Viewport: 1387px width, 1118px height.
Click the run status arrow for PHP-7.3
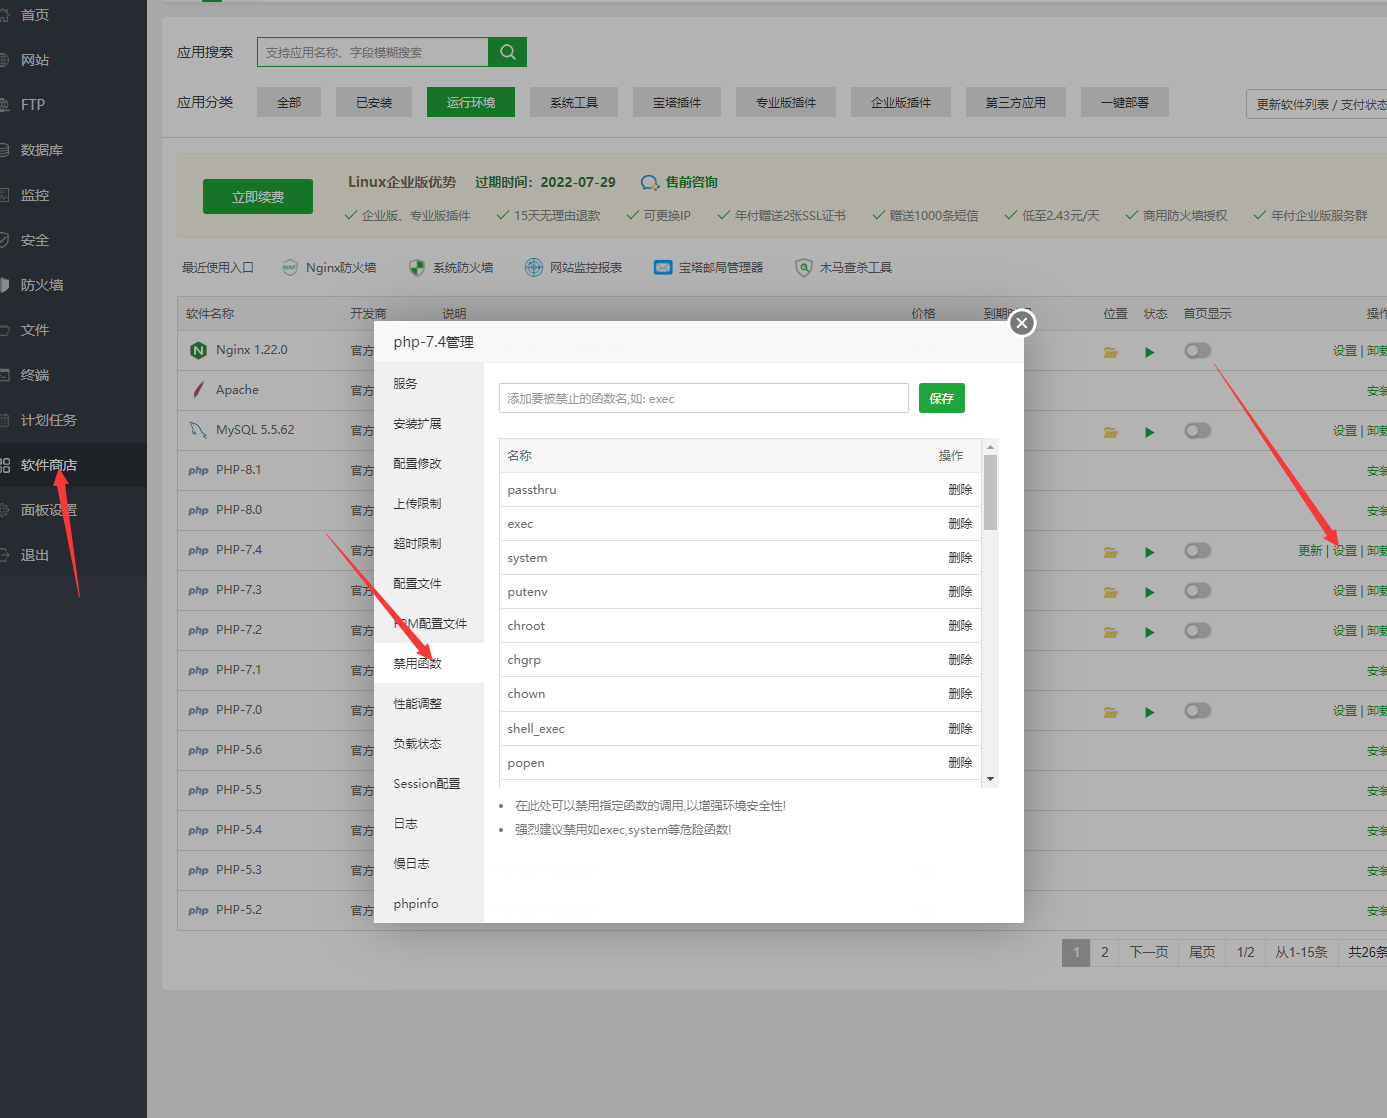pyautogui.click(x=1150, y=592)
